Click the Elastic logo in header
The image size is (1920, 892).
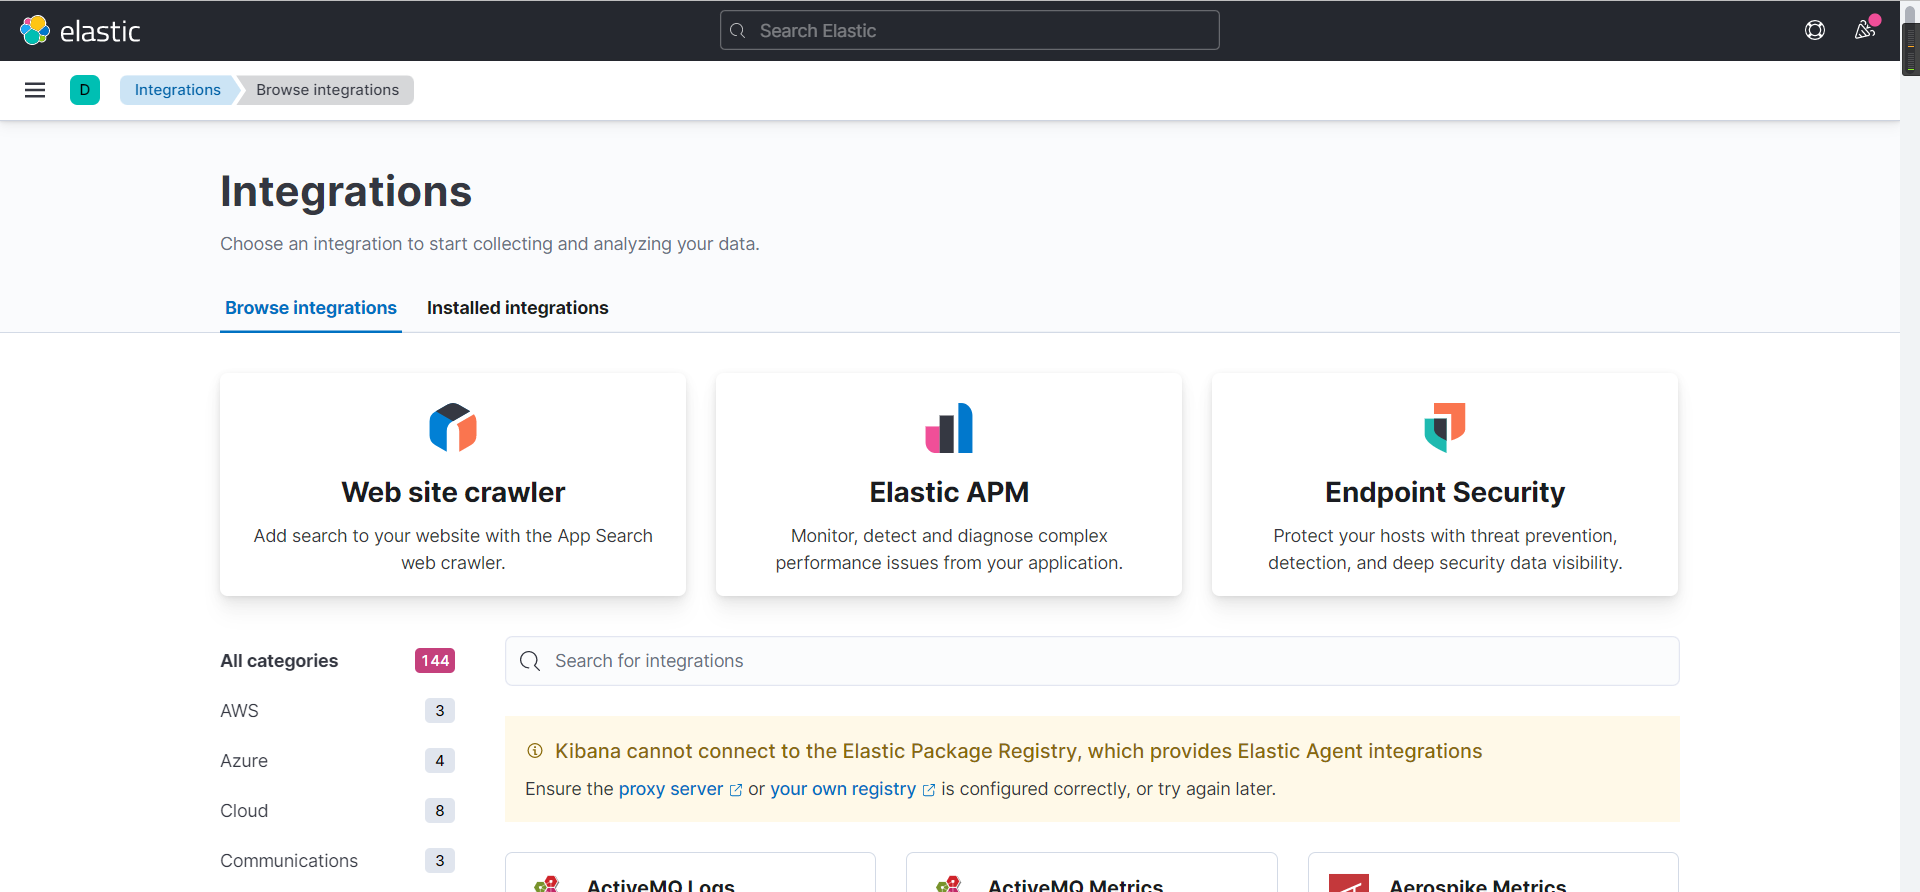(80, 30)
